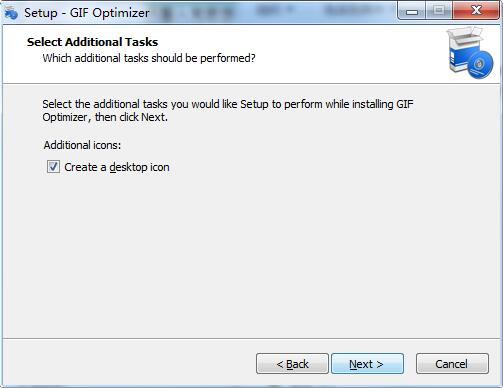Screen dimensions: 503x388
Task: Click the footer area left of the Back button
Action: point(127,363)
